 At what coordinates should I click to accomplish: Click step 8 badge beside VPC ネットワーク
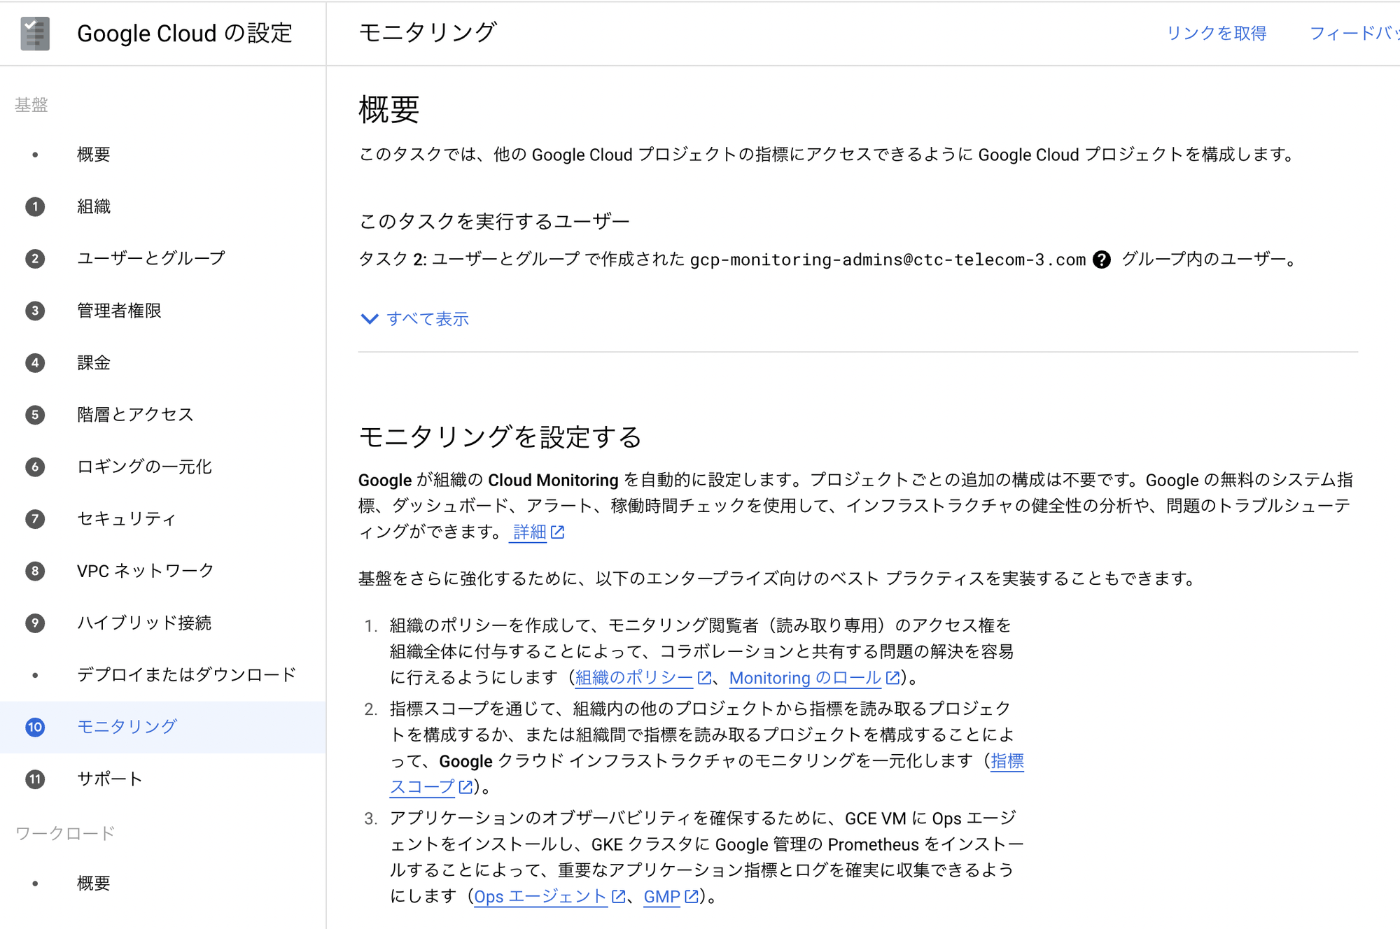coord(35,571)
